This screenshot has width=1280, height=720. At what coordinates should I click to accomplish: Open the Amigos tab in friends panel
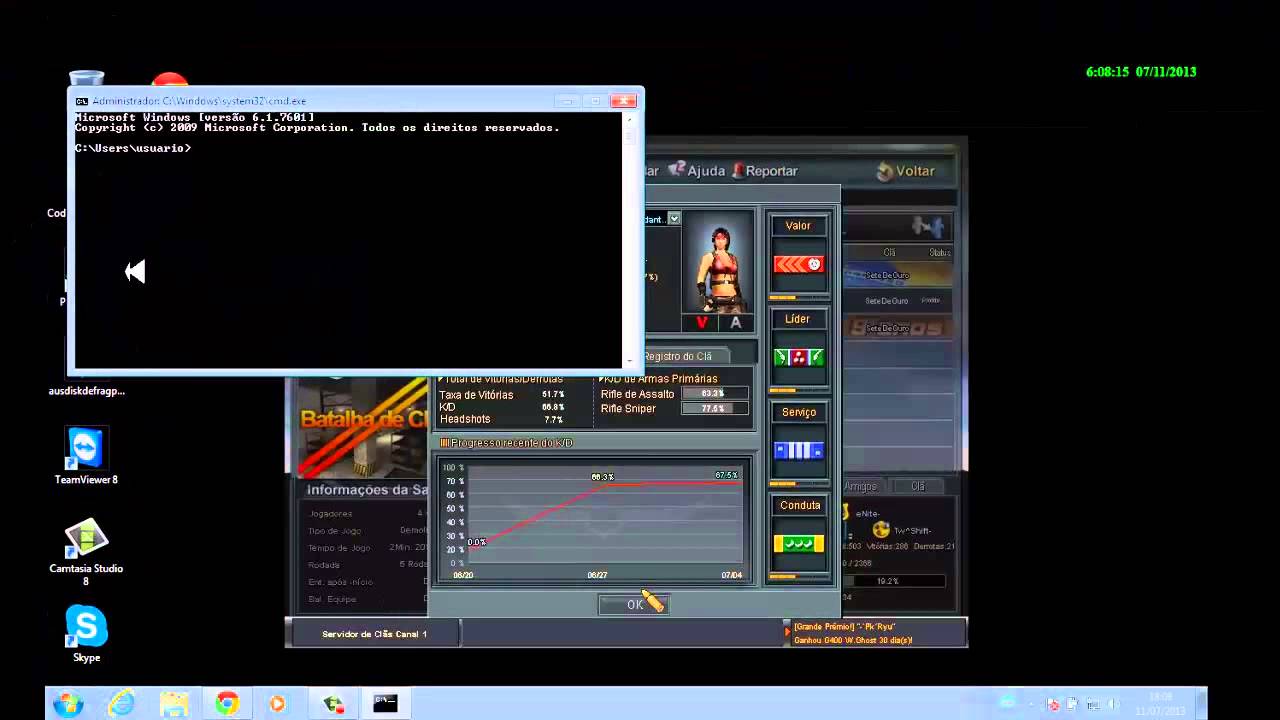pos(861,486)
